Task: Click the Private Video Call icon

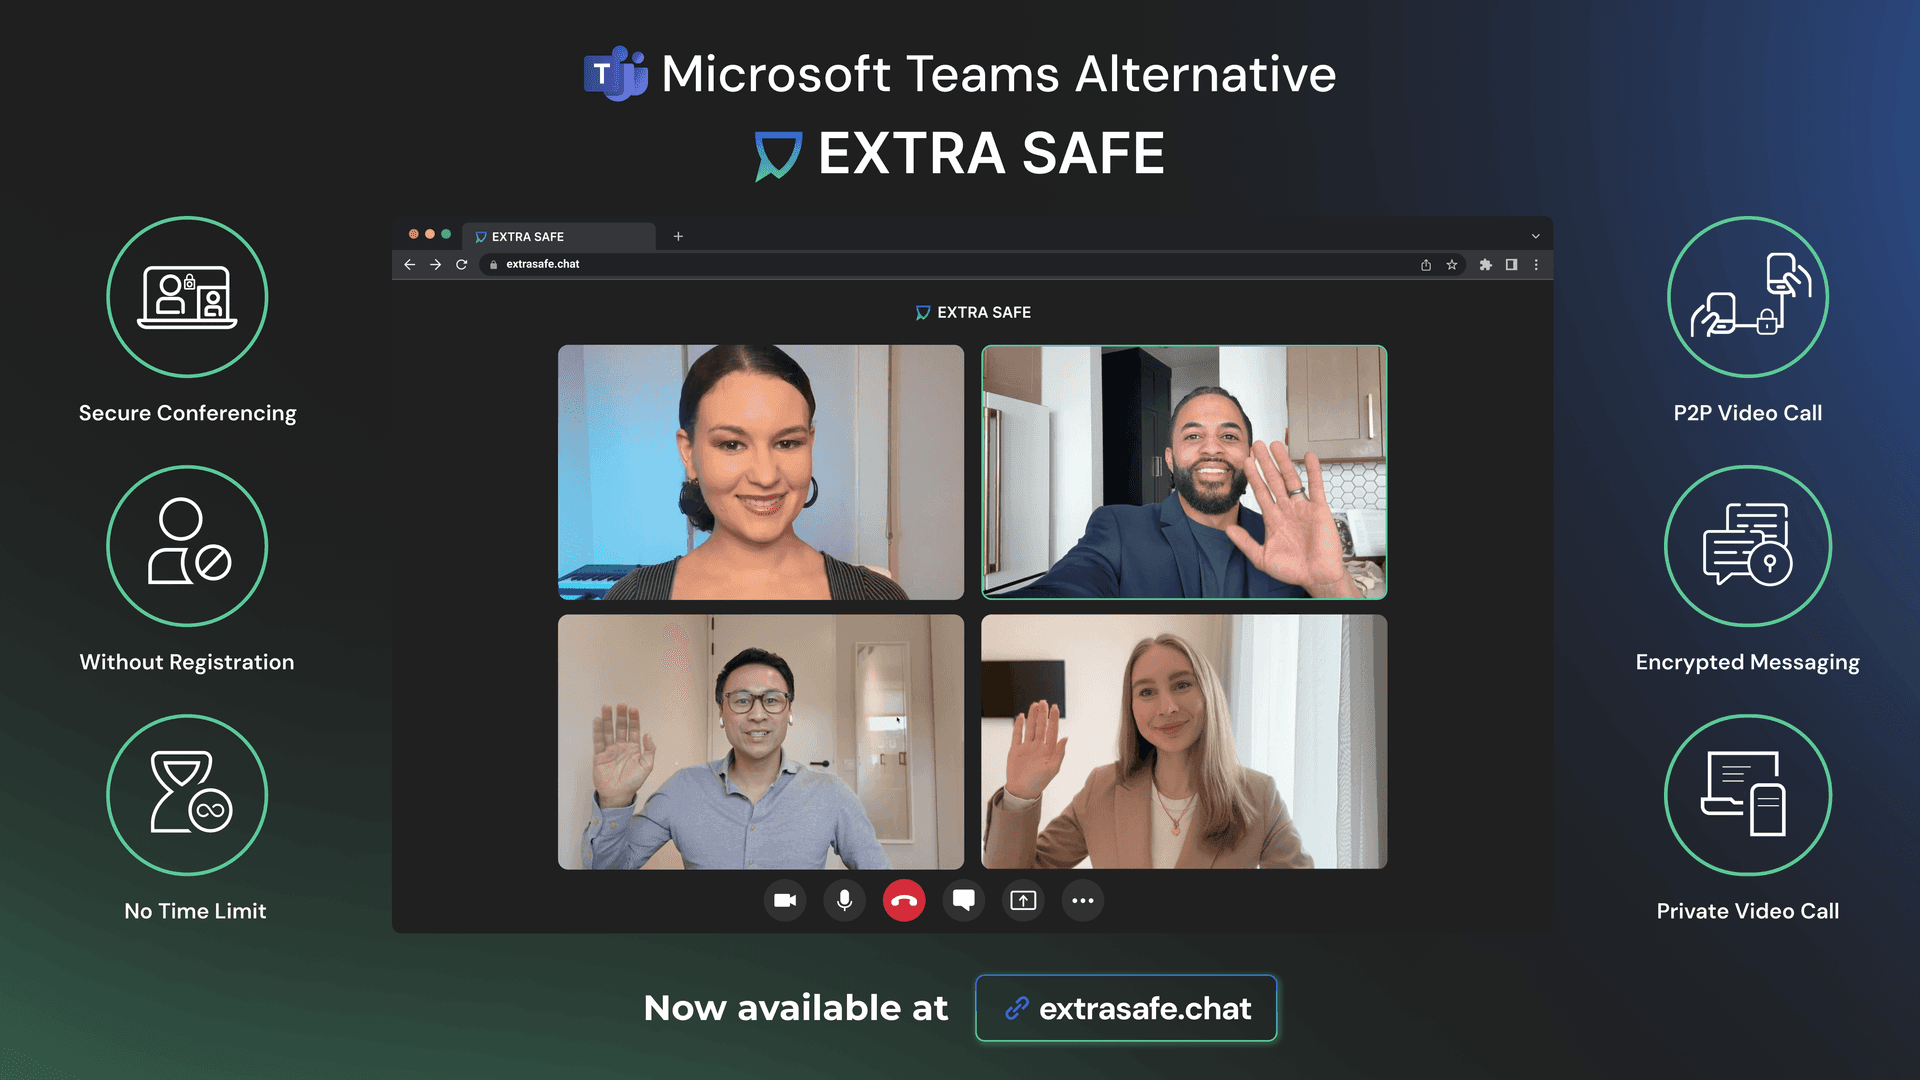Action: [x=1748, y=795]
